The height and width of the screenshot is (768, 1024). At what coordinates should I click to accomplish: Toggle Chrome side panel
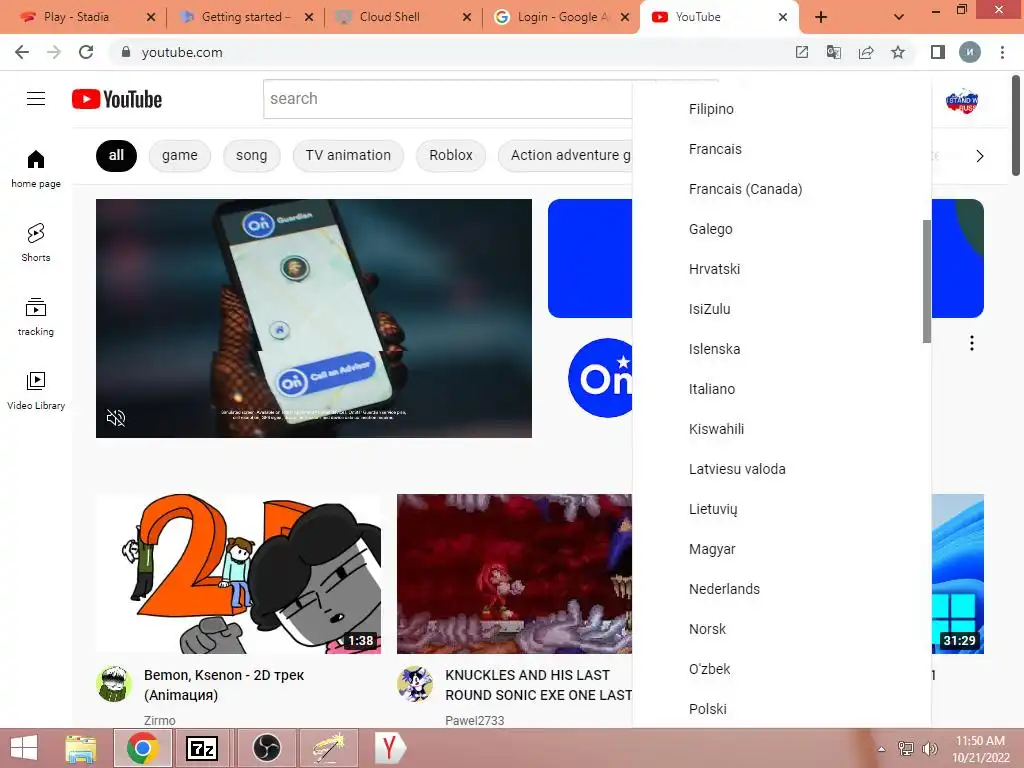click(938, 52)
